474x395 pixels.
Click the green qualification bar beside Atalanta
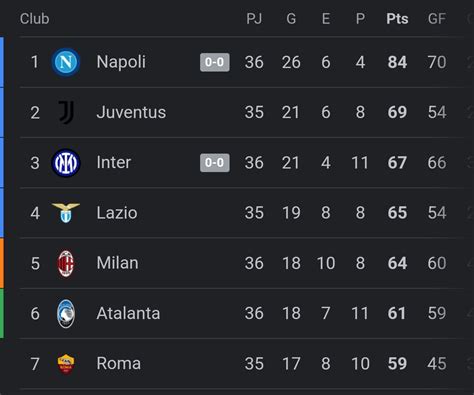coord(2,313)
